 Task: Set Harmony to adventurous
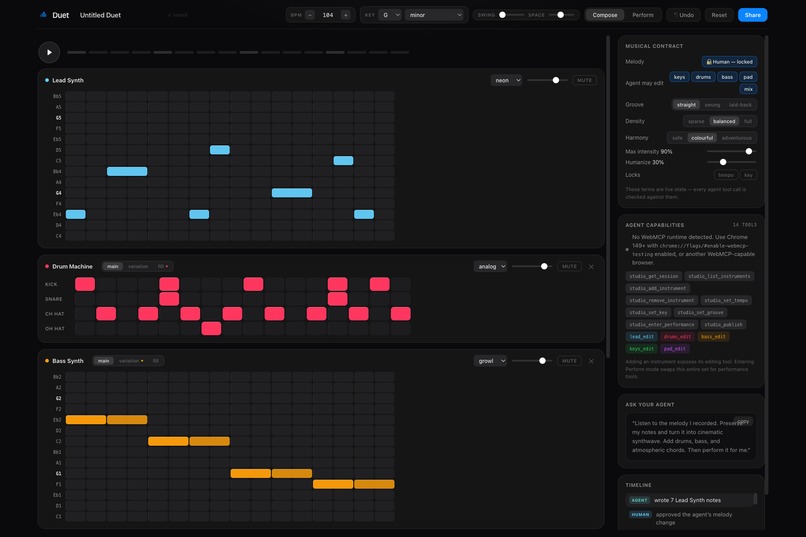pyautogui.click(x=737, y=138)
